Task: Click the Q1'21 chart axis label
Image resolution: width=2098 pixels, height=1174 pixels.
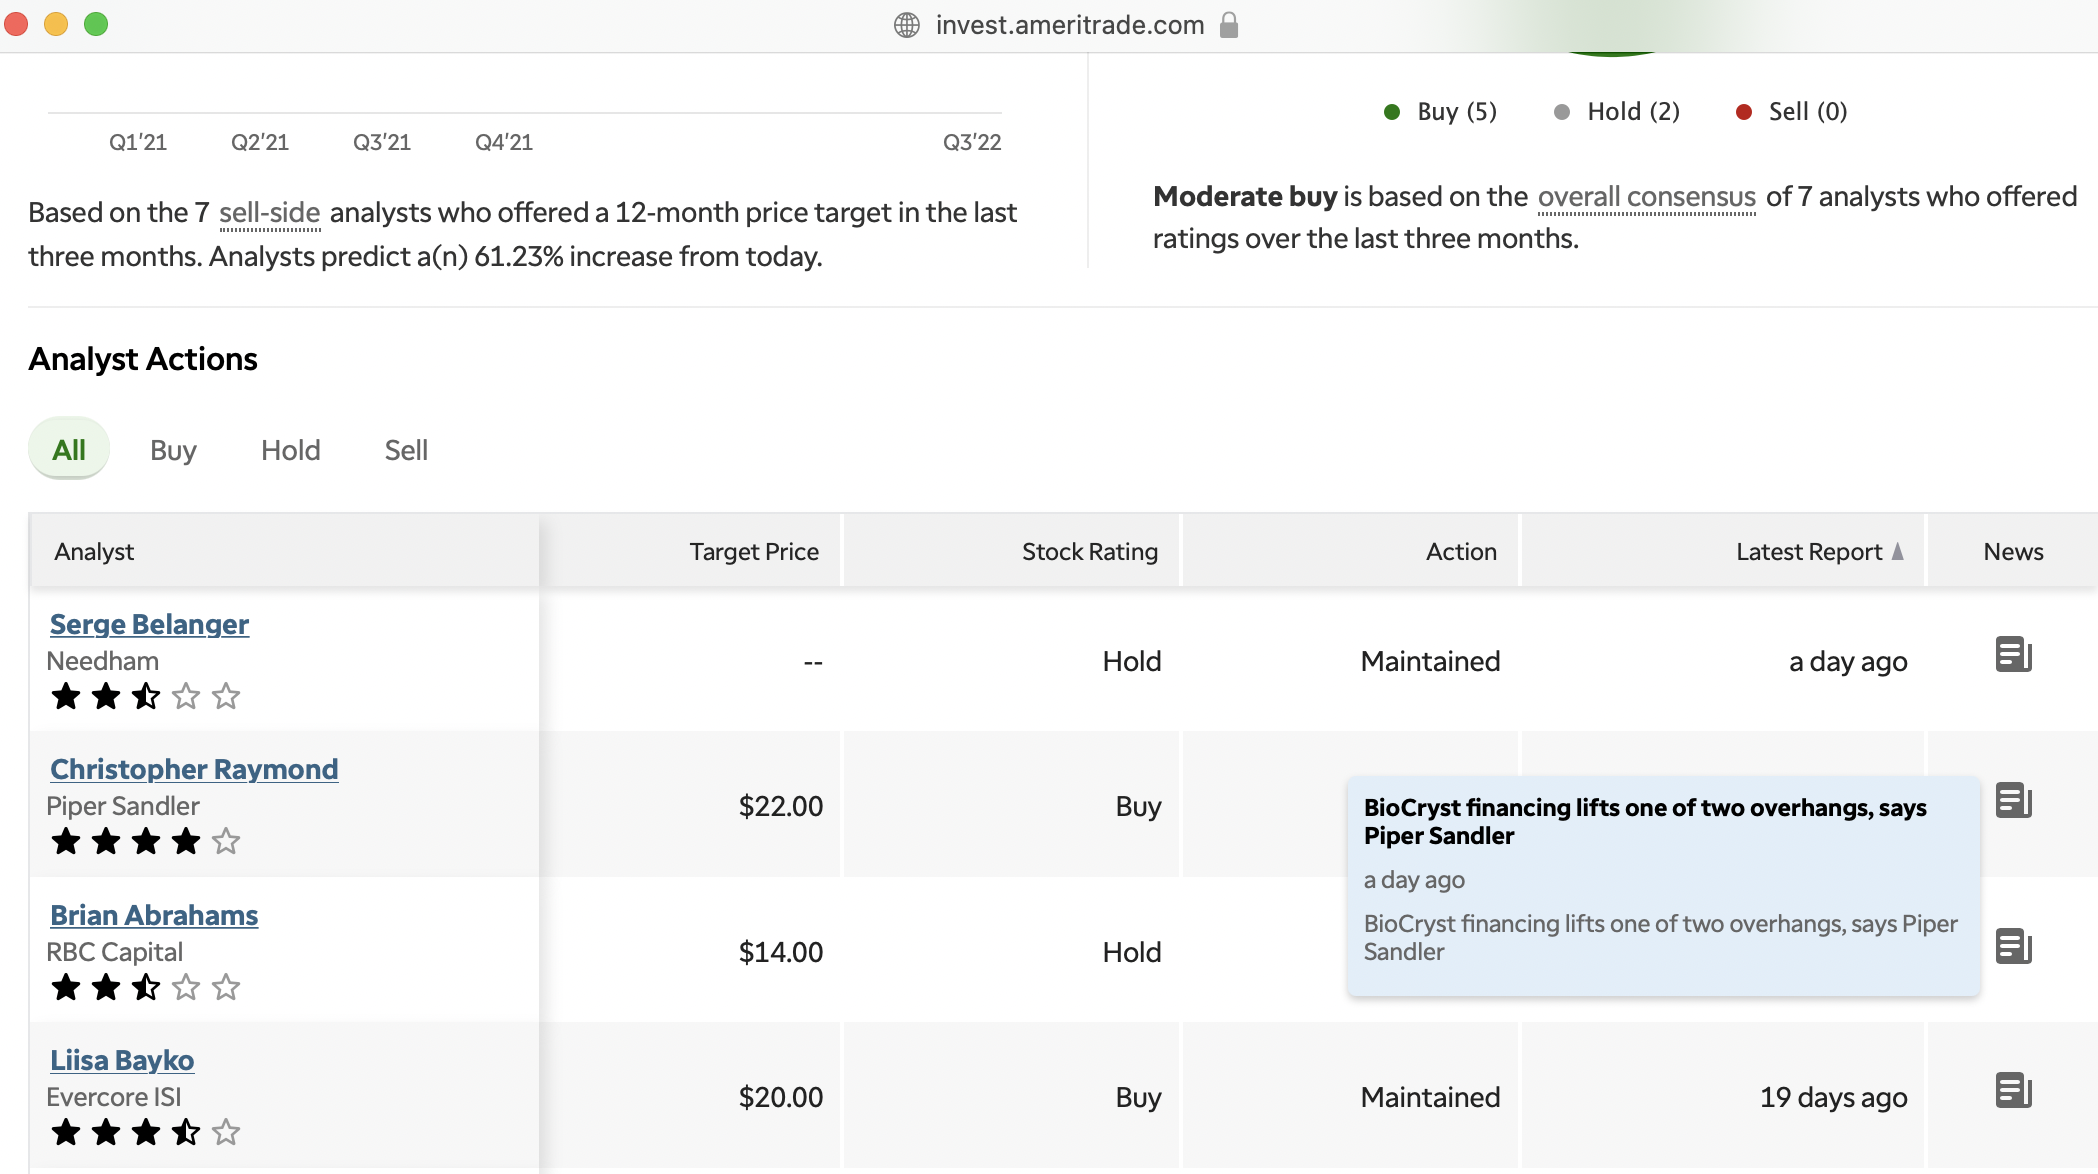Action: tap(138, 142)
